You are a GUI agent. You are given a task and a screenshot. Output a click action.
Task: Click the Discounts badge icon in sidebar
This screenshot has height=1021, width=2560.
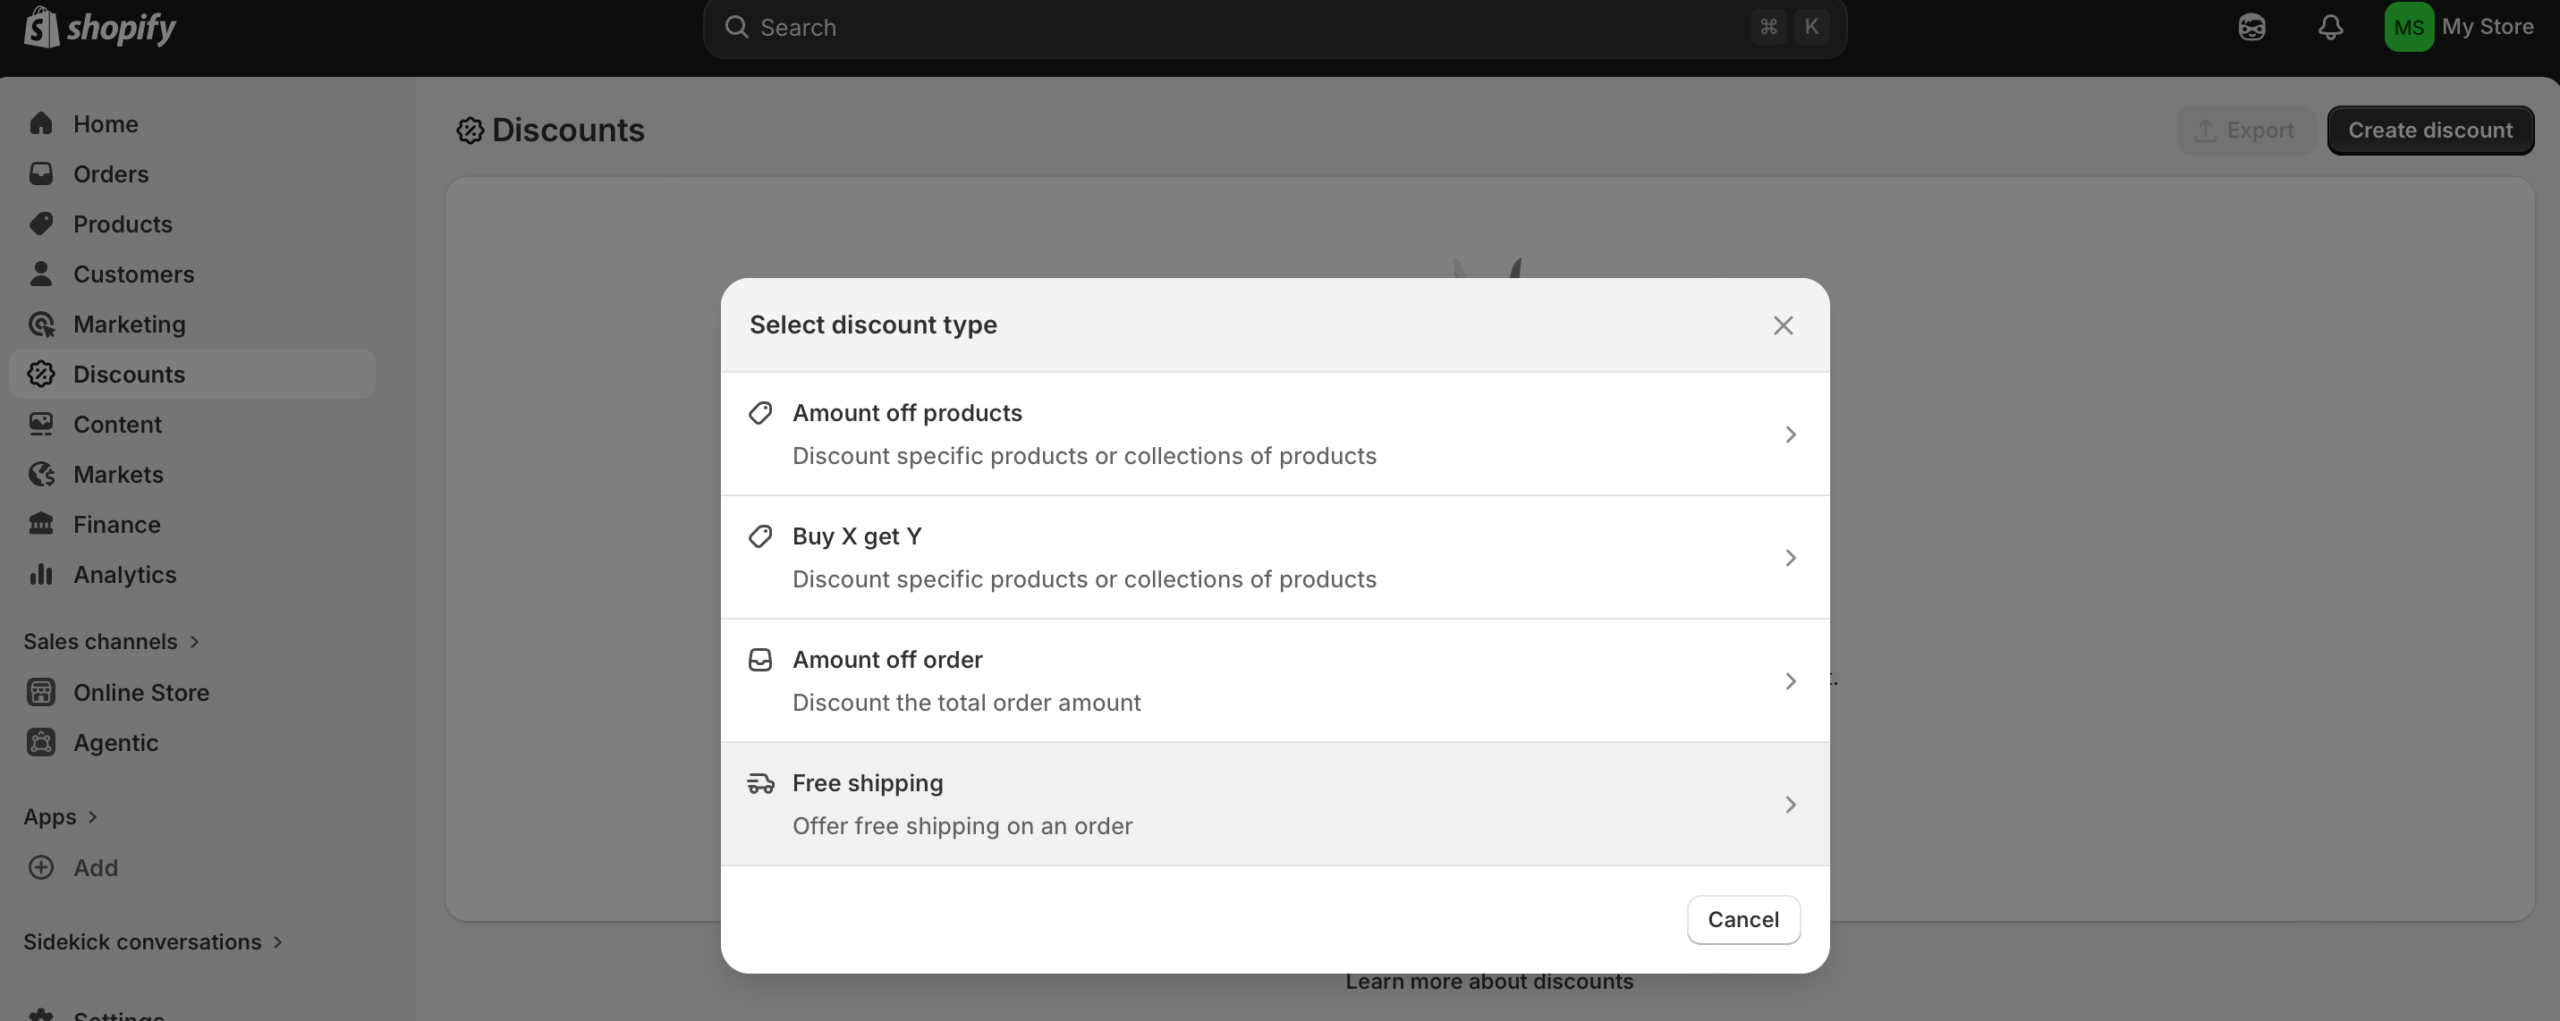(x=41, y=374)
